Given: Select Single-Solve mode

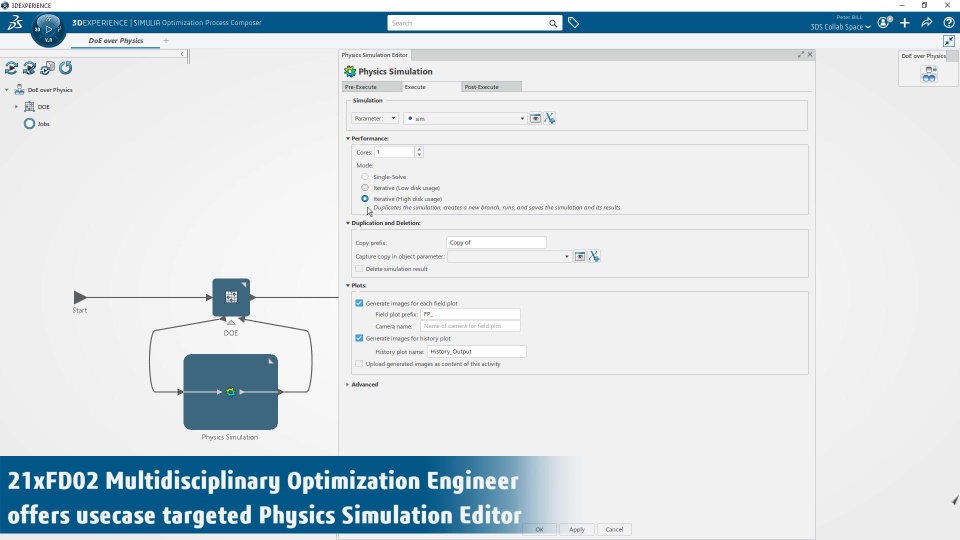Looking at the screenshot, I should pos(365,176).
